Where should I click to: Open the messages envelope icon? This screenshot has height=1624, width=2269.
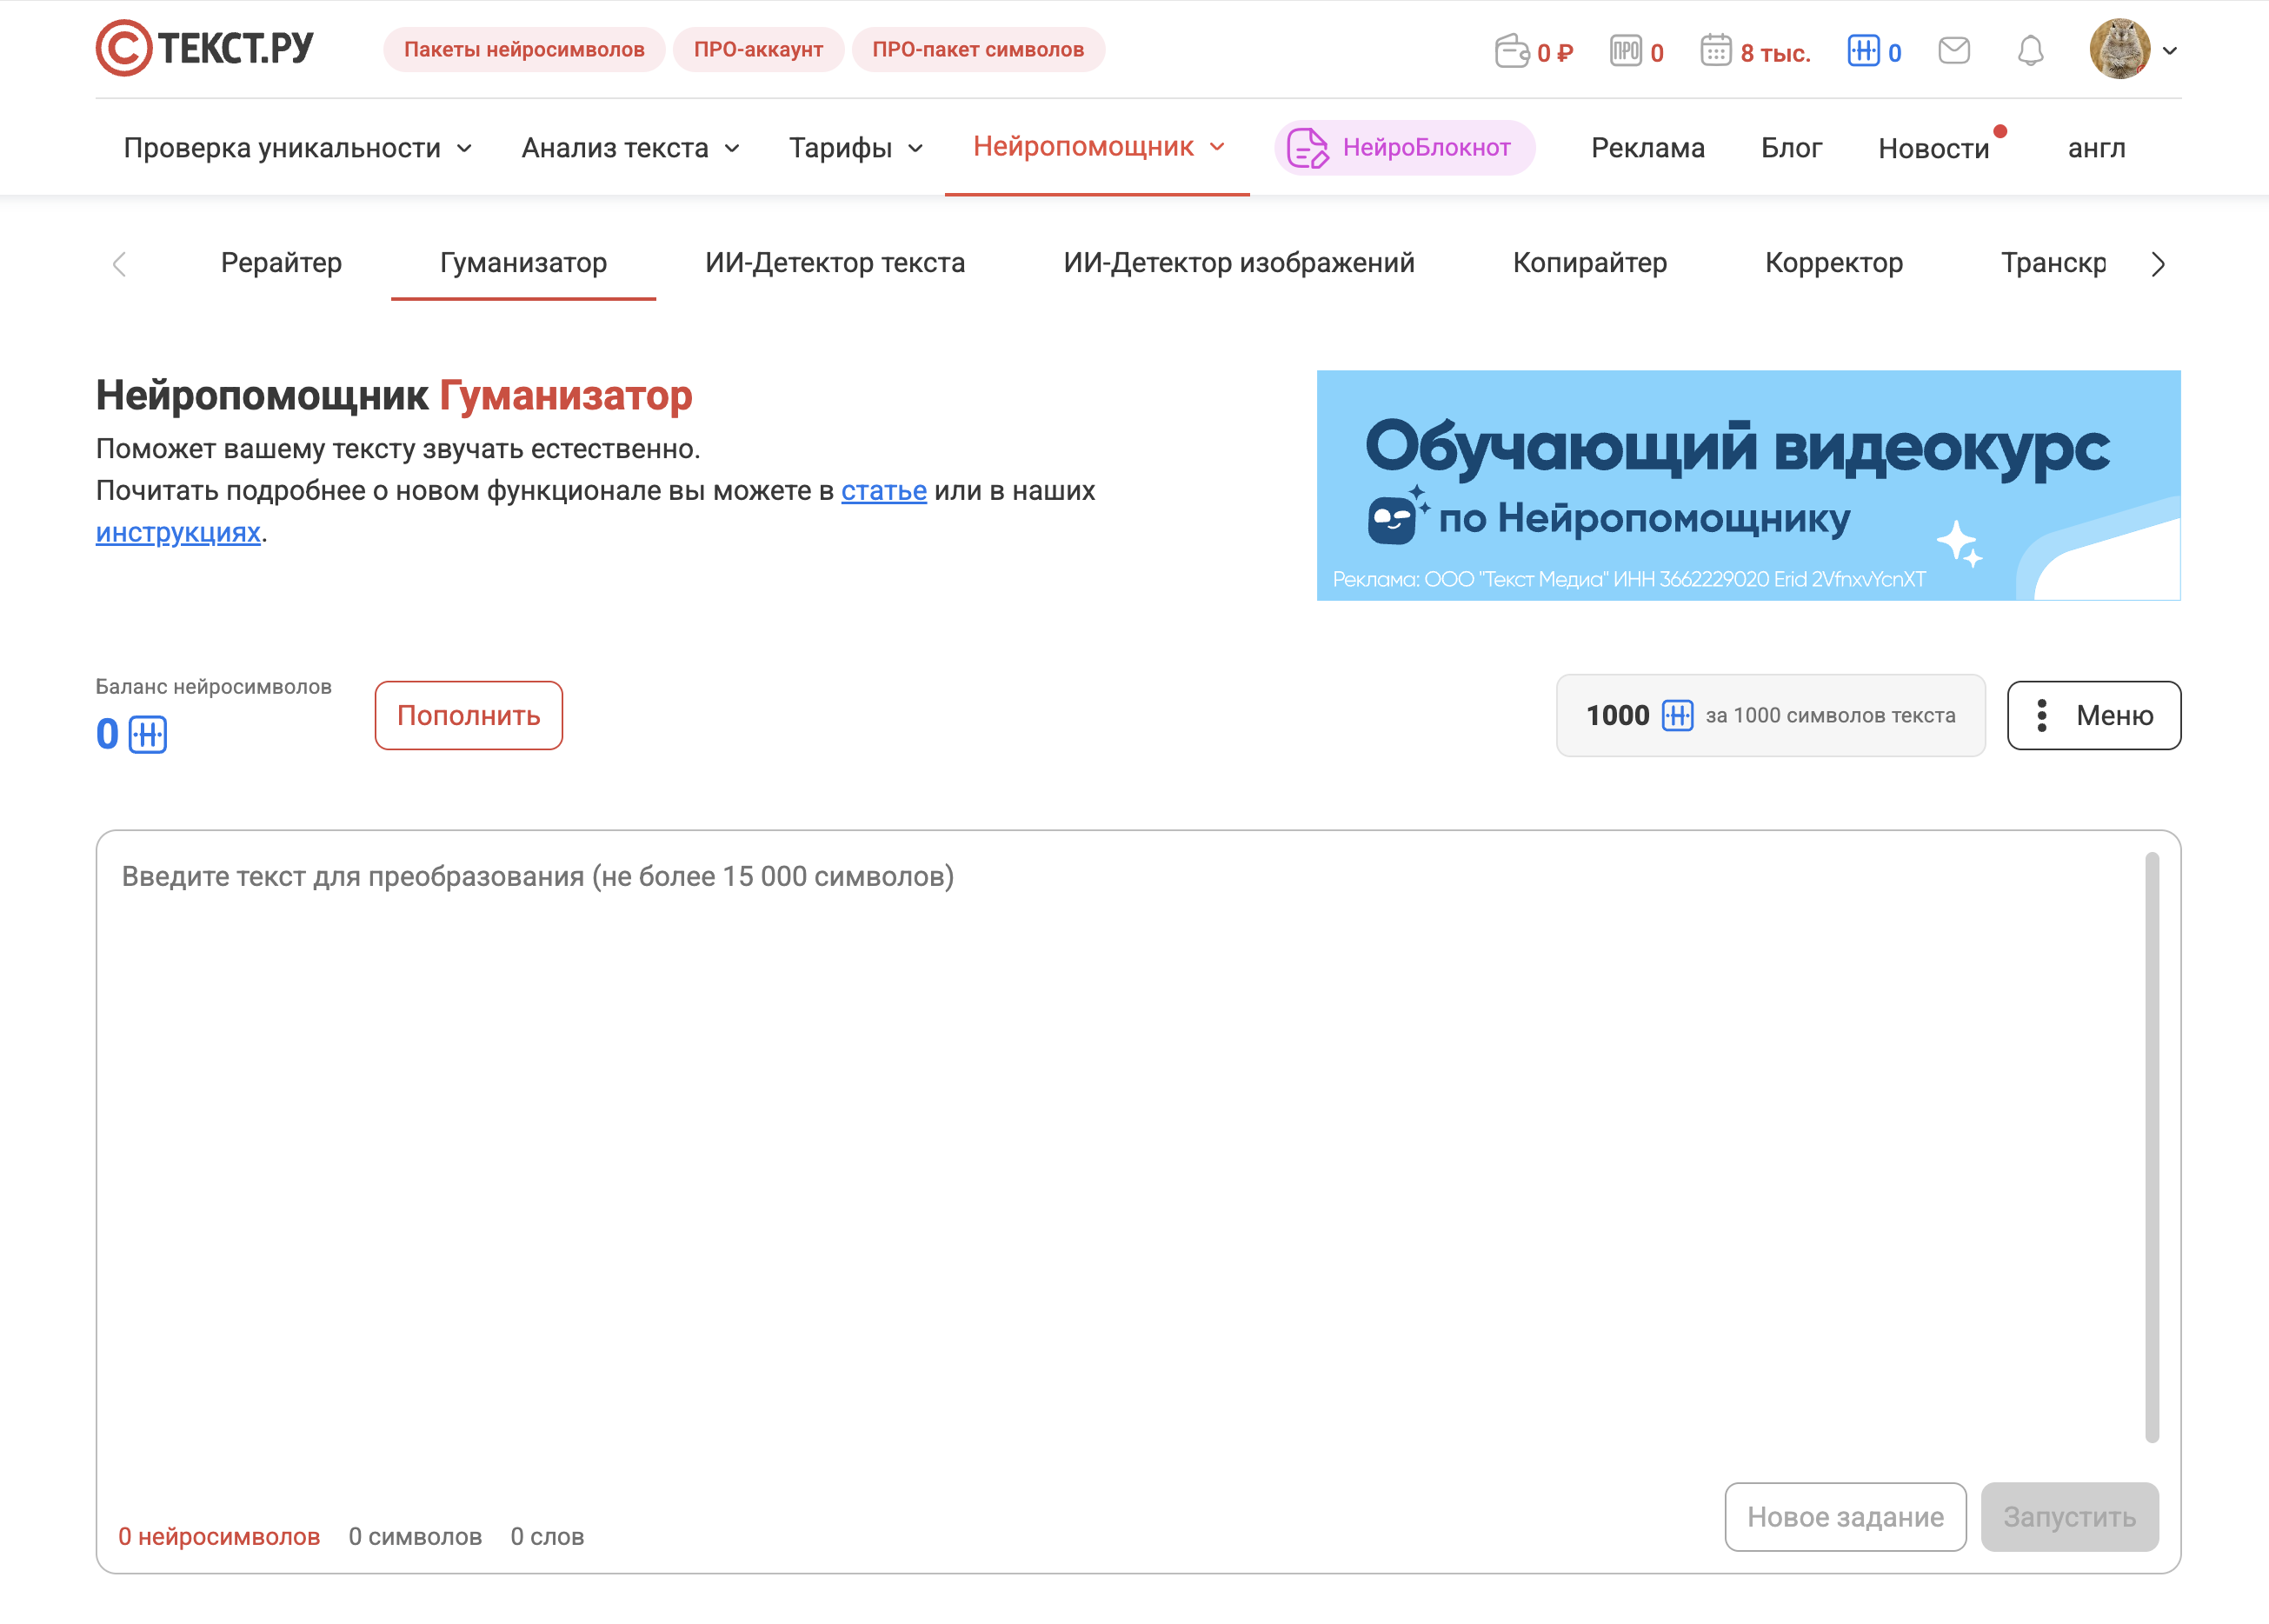click(1954, 50)
